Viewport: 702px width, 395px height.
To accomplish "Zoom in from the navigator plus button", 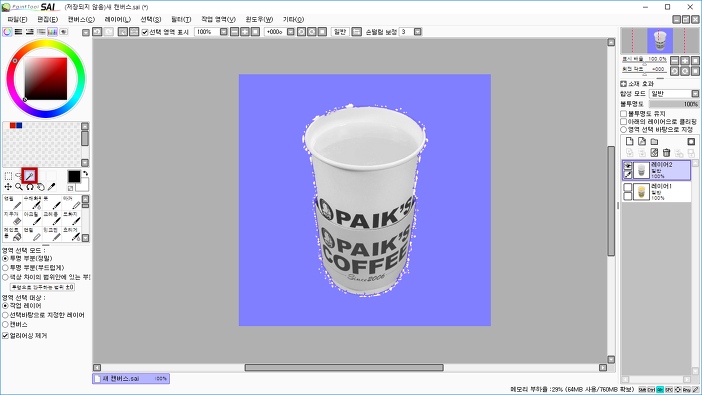I will coord(685,60).
